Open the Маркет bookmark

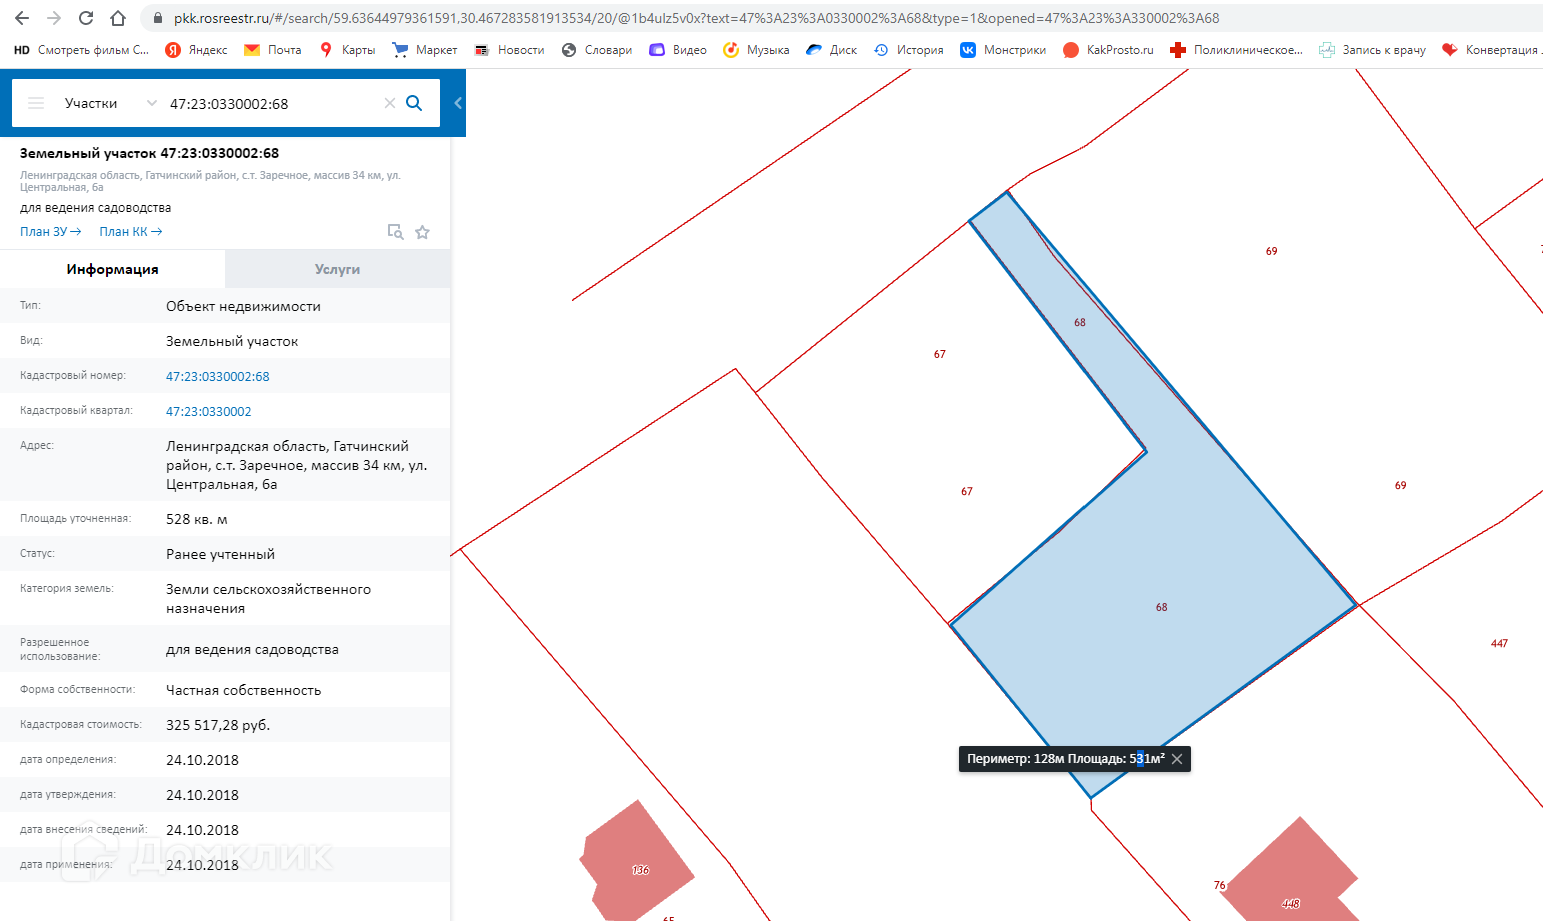425,49
